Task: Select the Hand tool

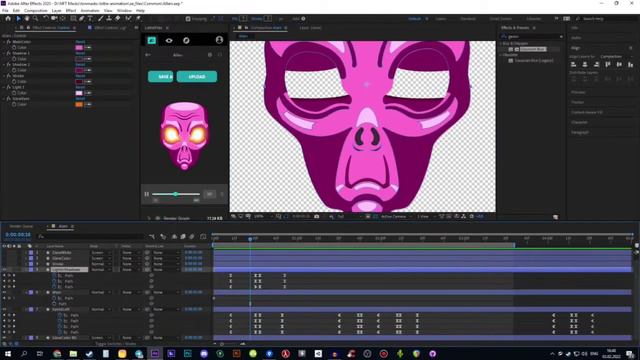Action: [x=27, y=18]
